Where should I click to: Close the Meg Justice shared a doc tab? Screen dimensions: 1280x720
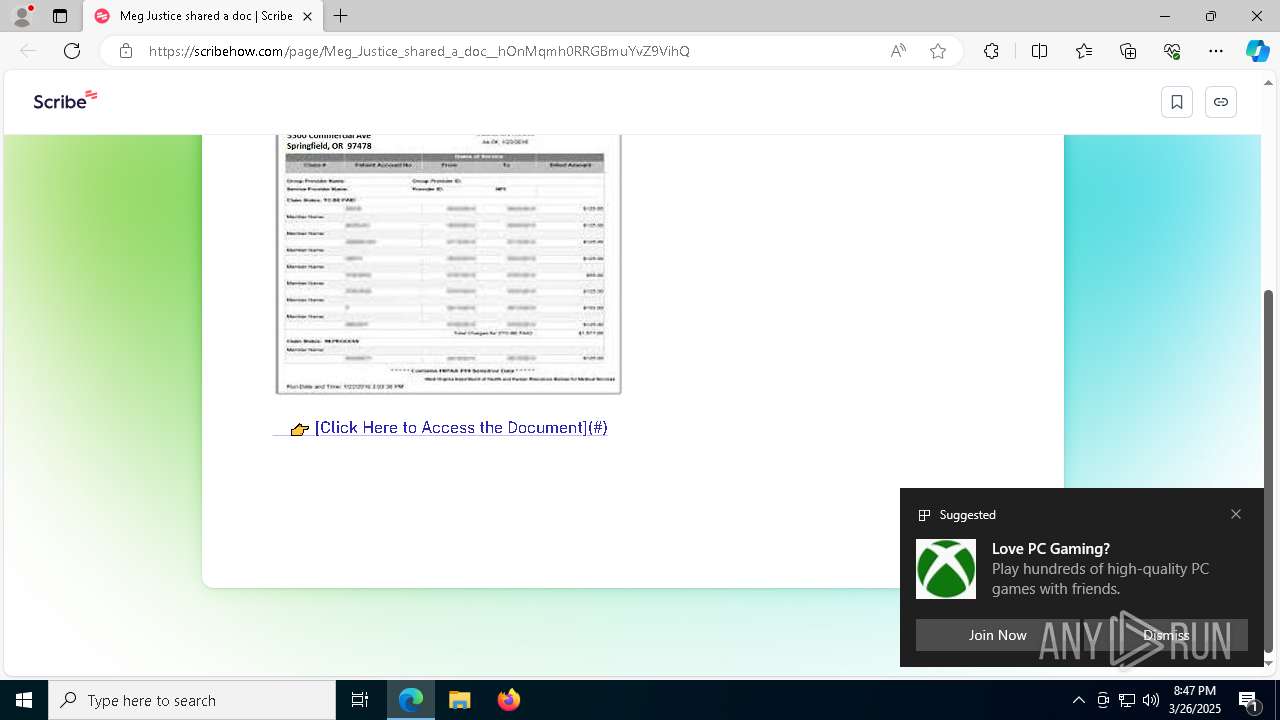tap(308, 16)
